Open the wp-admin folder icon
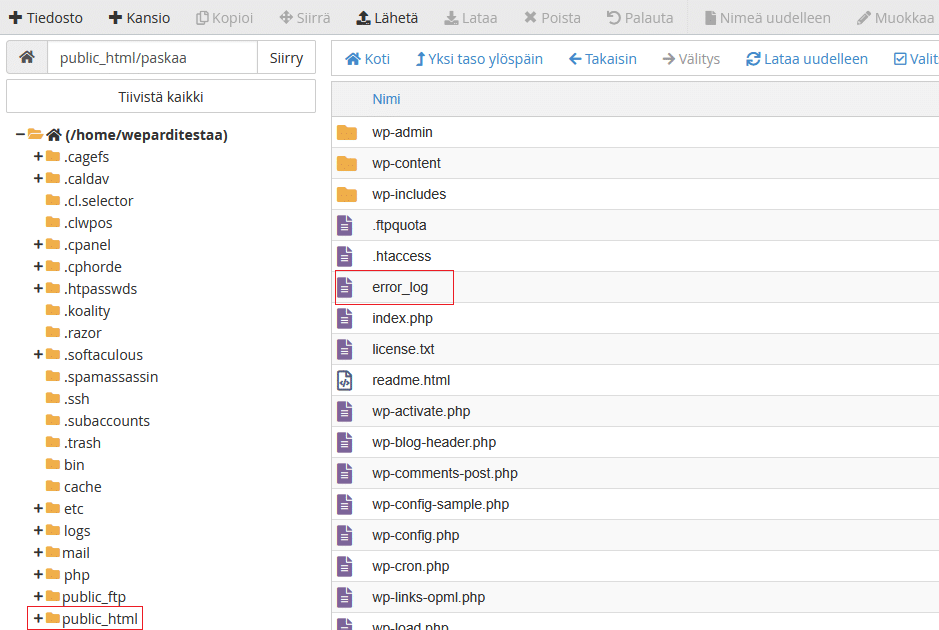939x630 pixels. tap(346, 132)
